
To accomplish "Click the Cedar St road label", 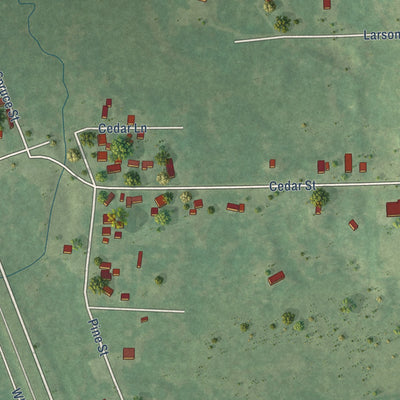I will tap(292, 186).
